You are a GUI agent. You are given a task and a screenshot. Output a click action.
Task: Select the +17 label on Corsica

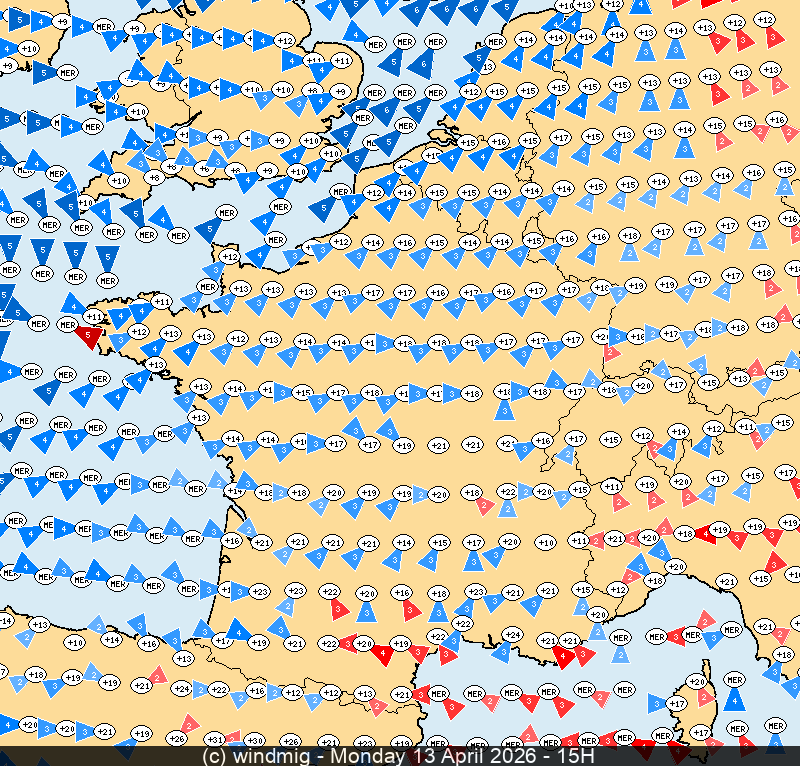[x=677, y=704]
